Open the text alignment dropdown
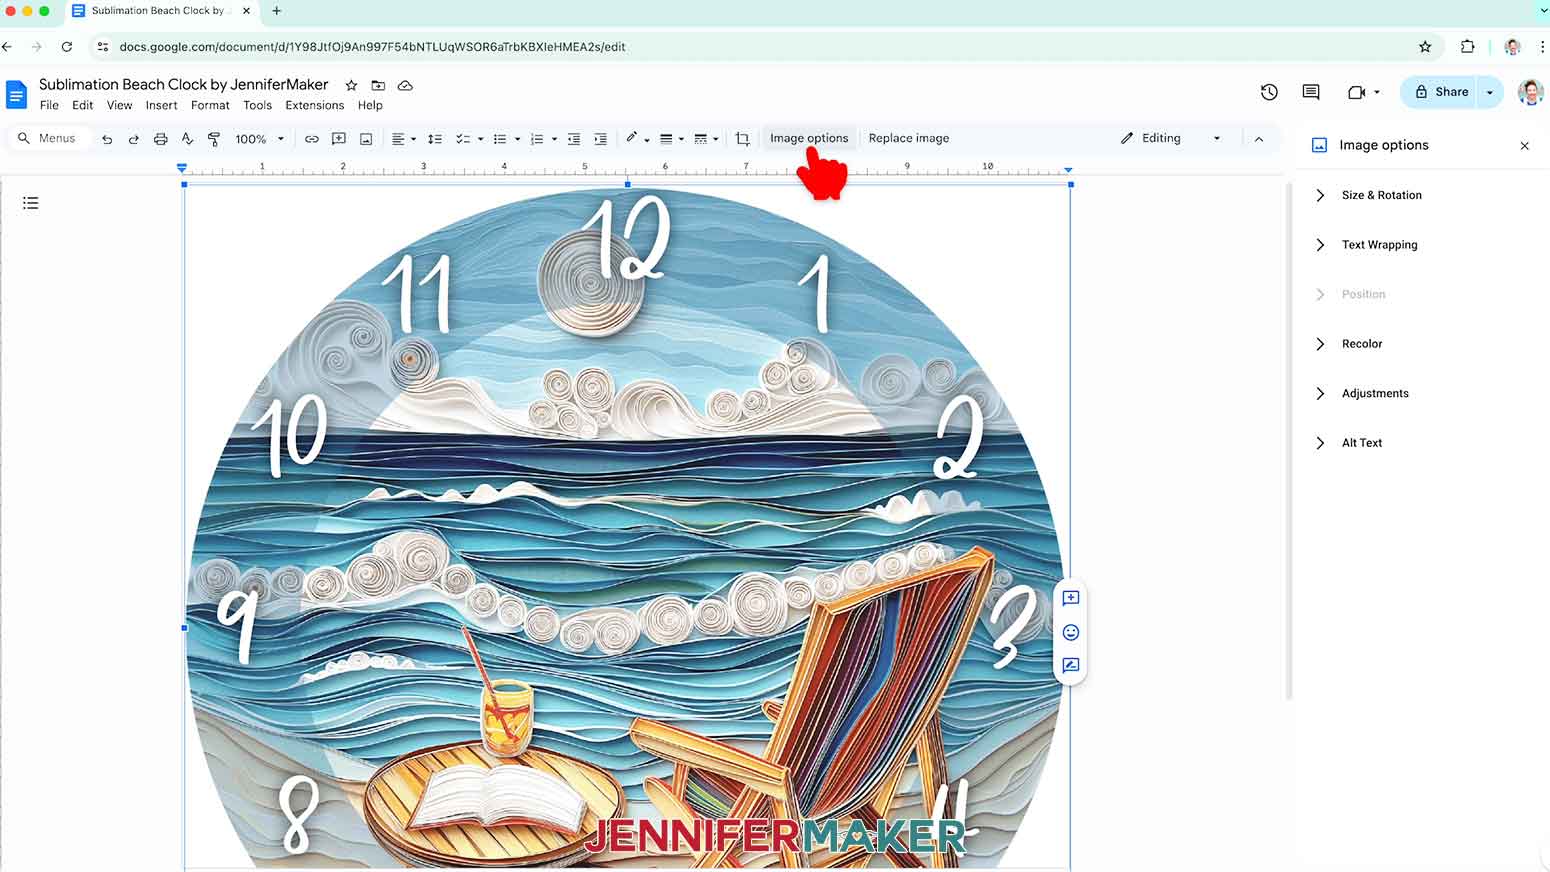The image size is (1550, 872). coord(403,139)
